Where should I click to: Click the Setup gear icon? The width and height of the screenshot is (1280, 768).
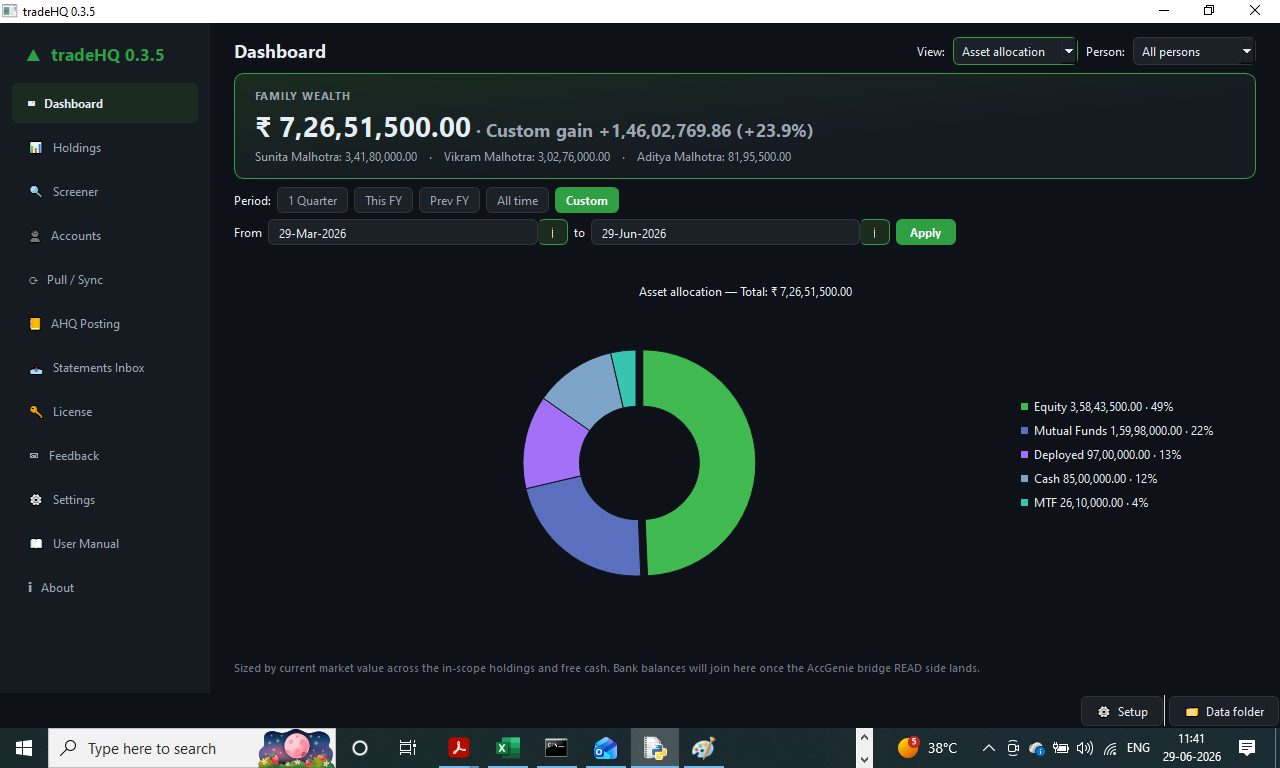(1104, 712)
